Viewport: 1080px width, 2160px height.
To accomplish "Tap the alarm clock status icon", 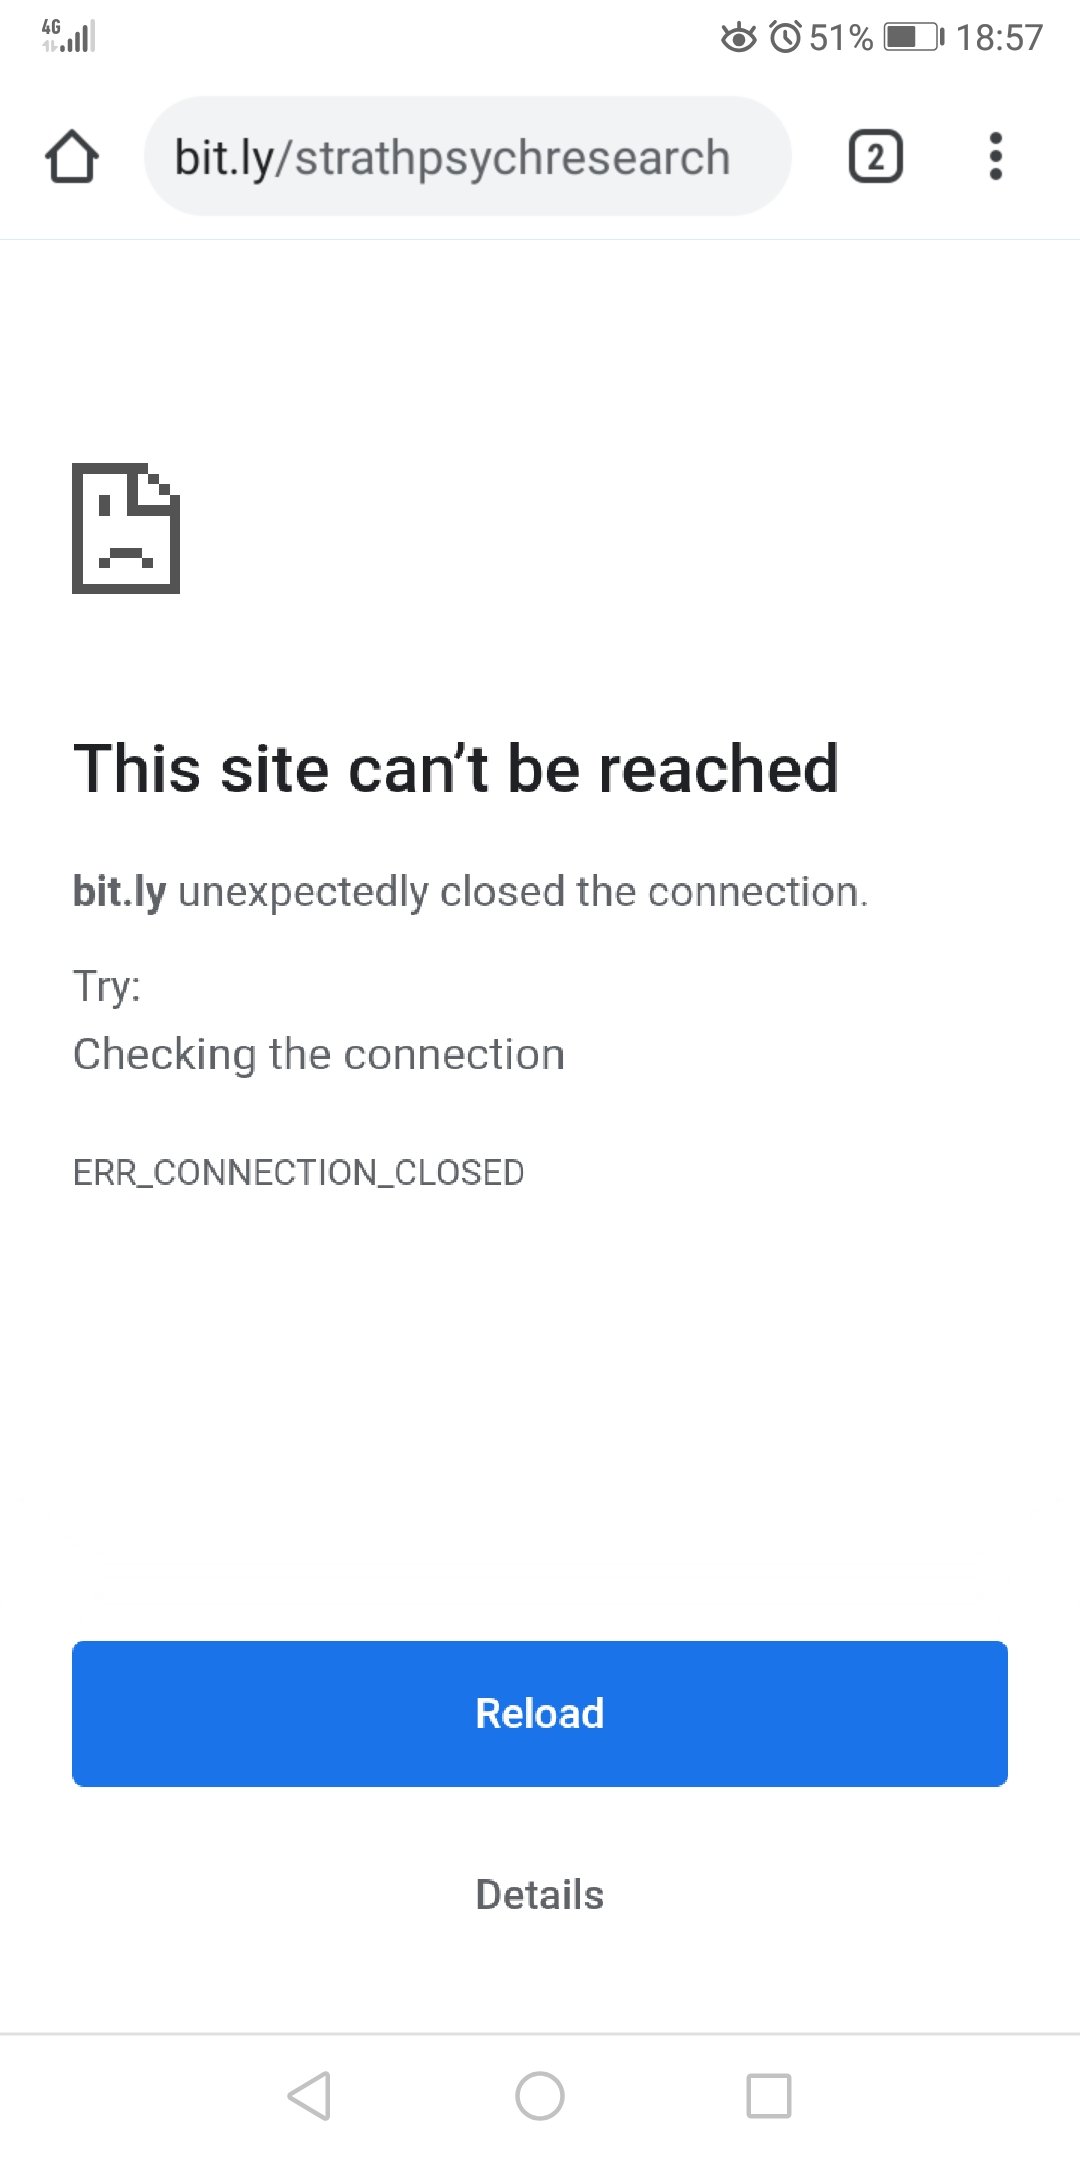I will [786, 38].
